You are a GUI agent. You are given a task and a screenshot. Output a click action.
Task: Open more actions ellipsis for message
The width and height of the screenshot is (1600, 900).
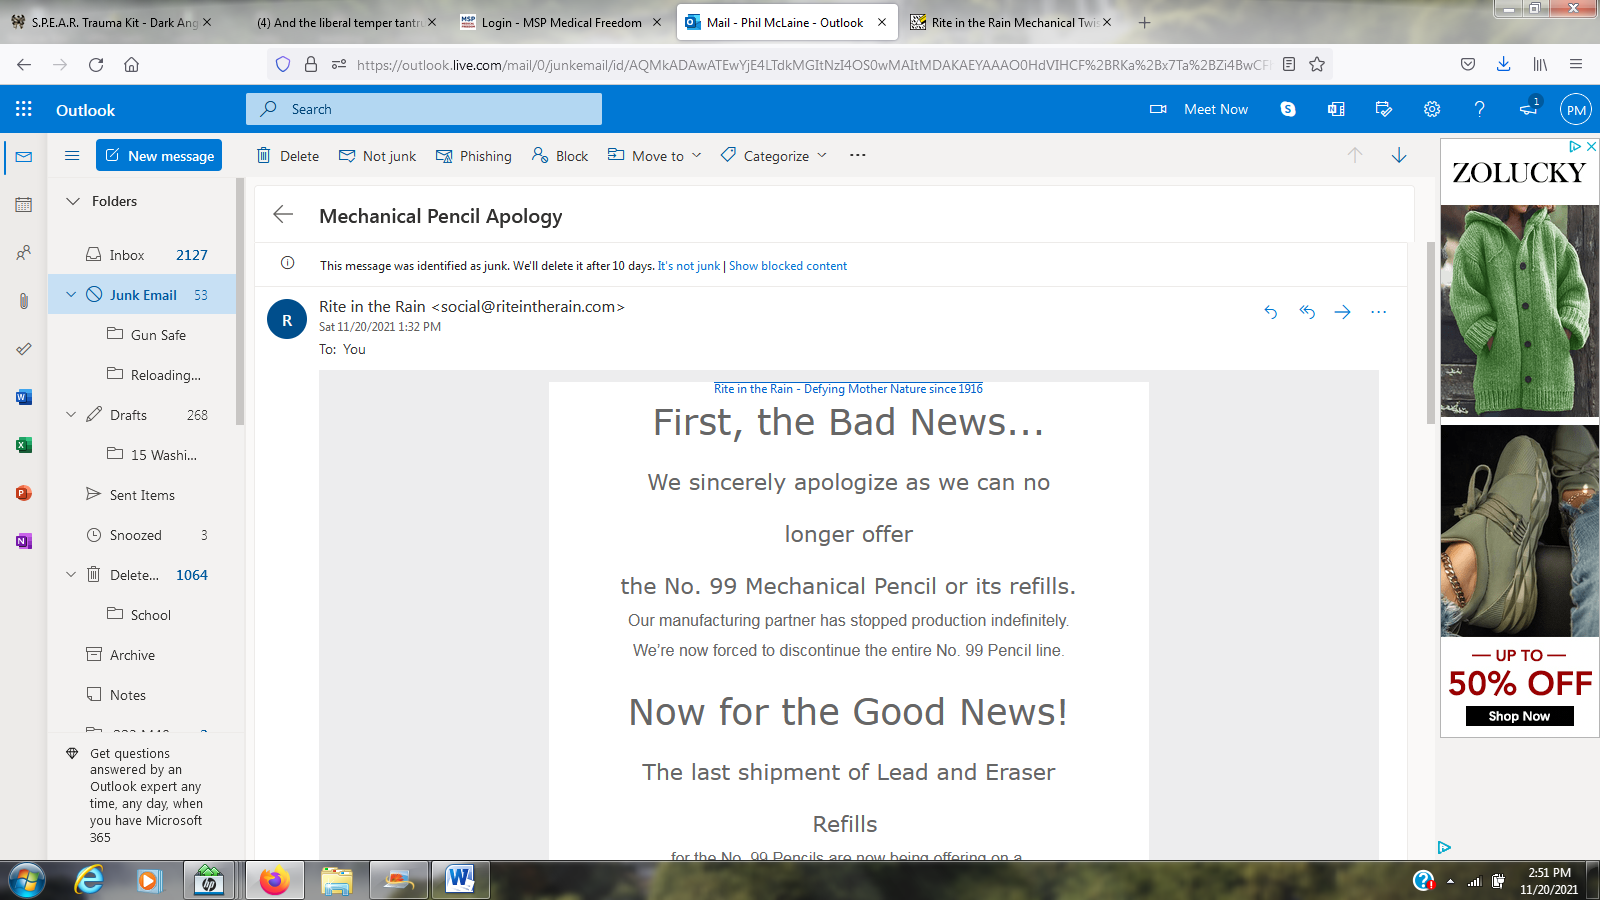coord(1379,312)
